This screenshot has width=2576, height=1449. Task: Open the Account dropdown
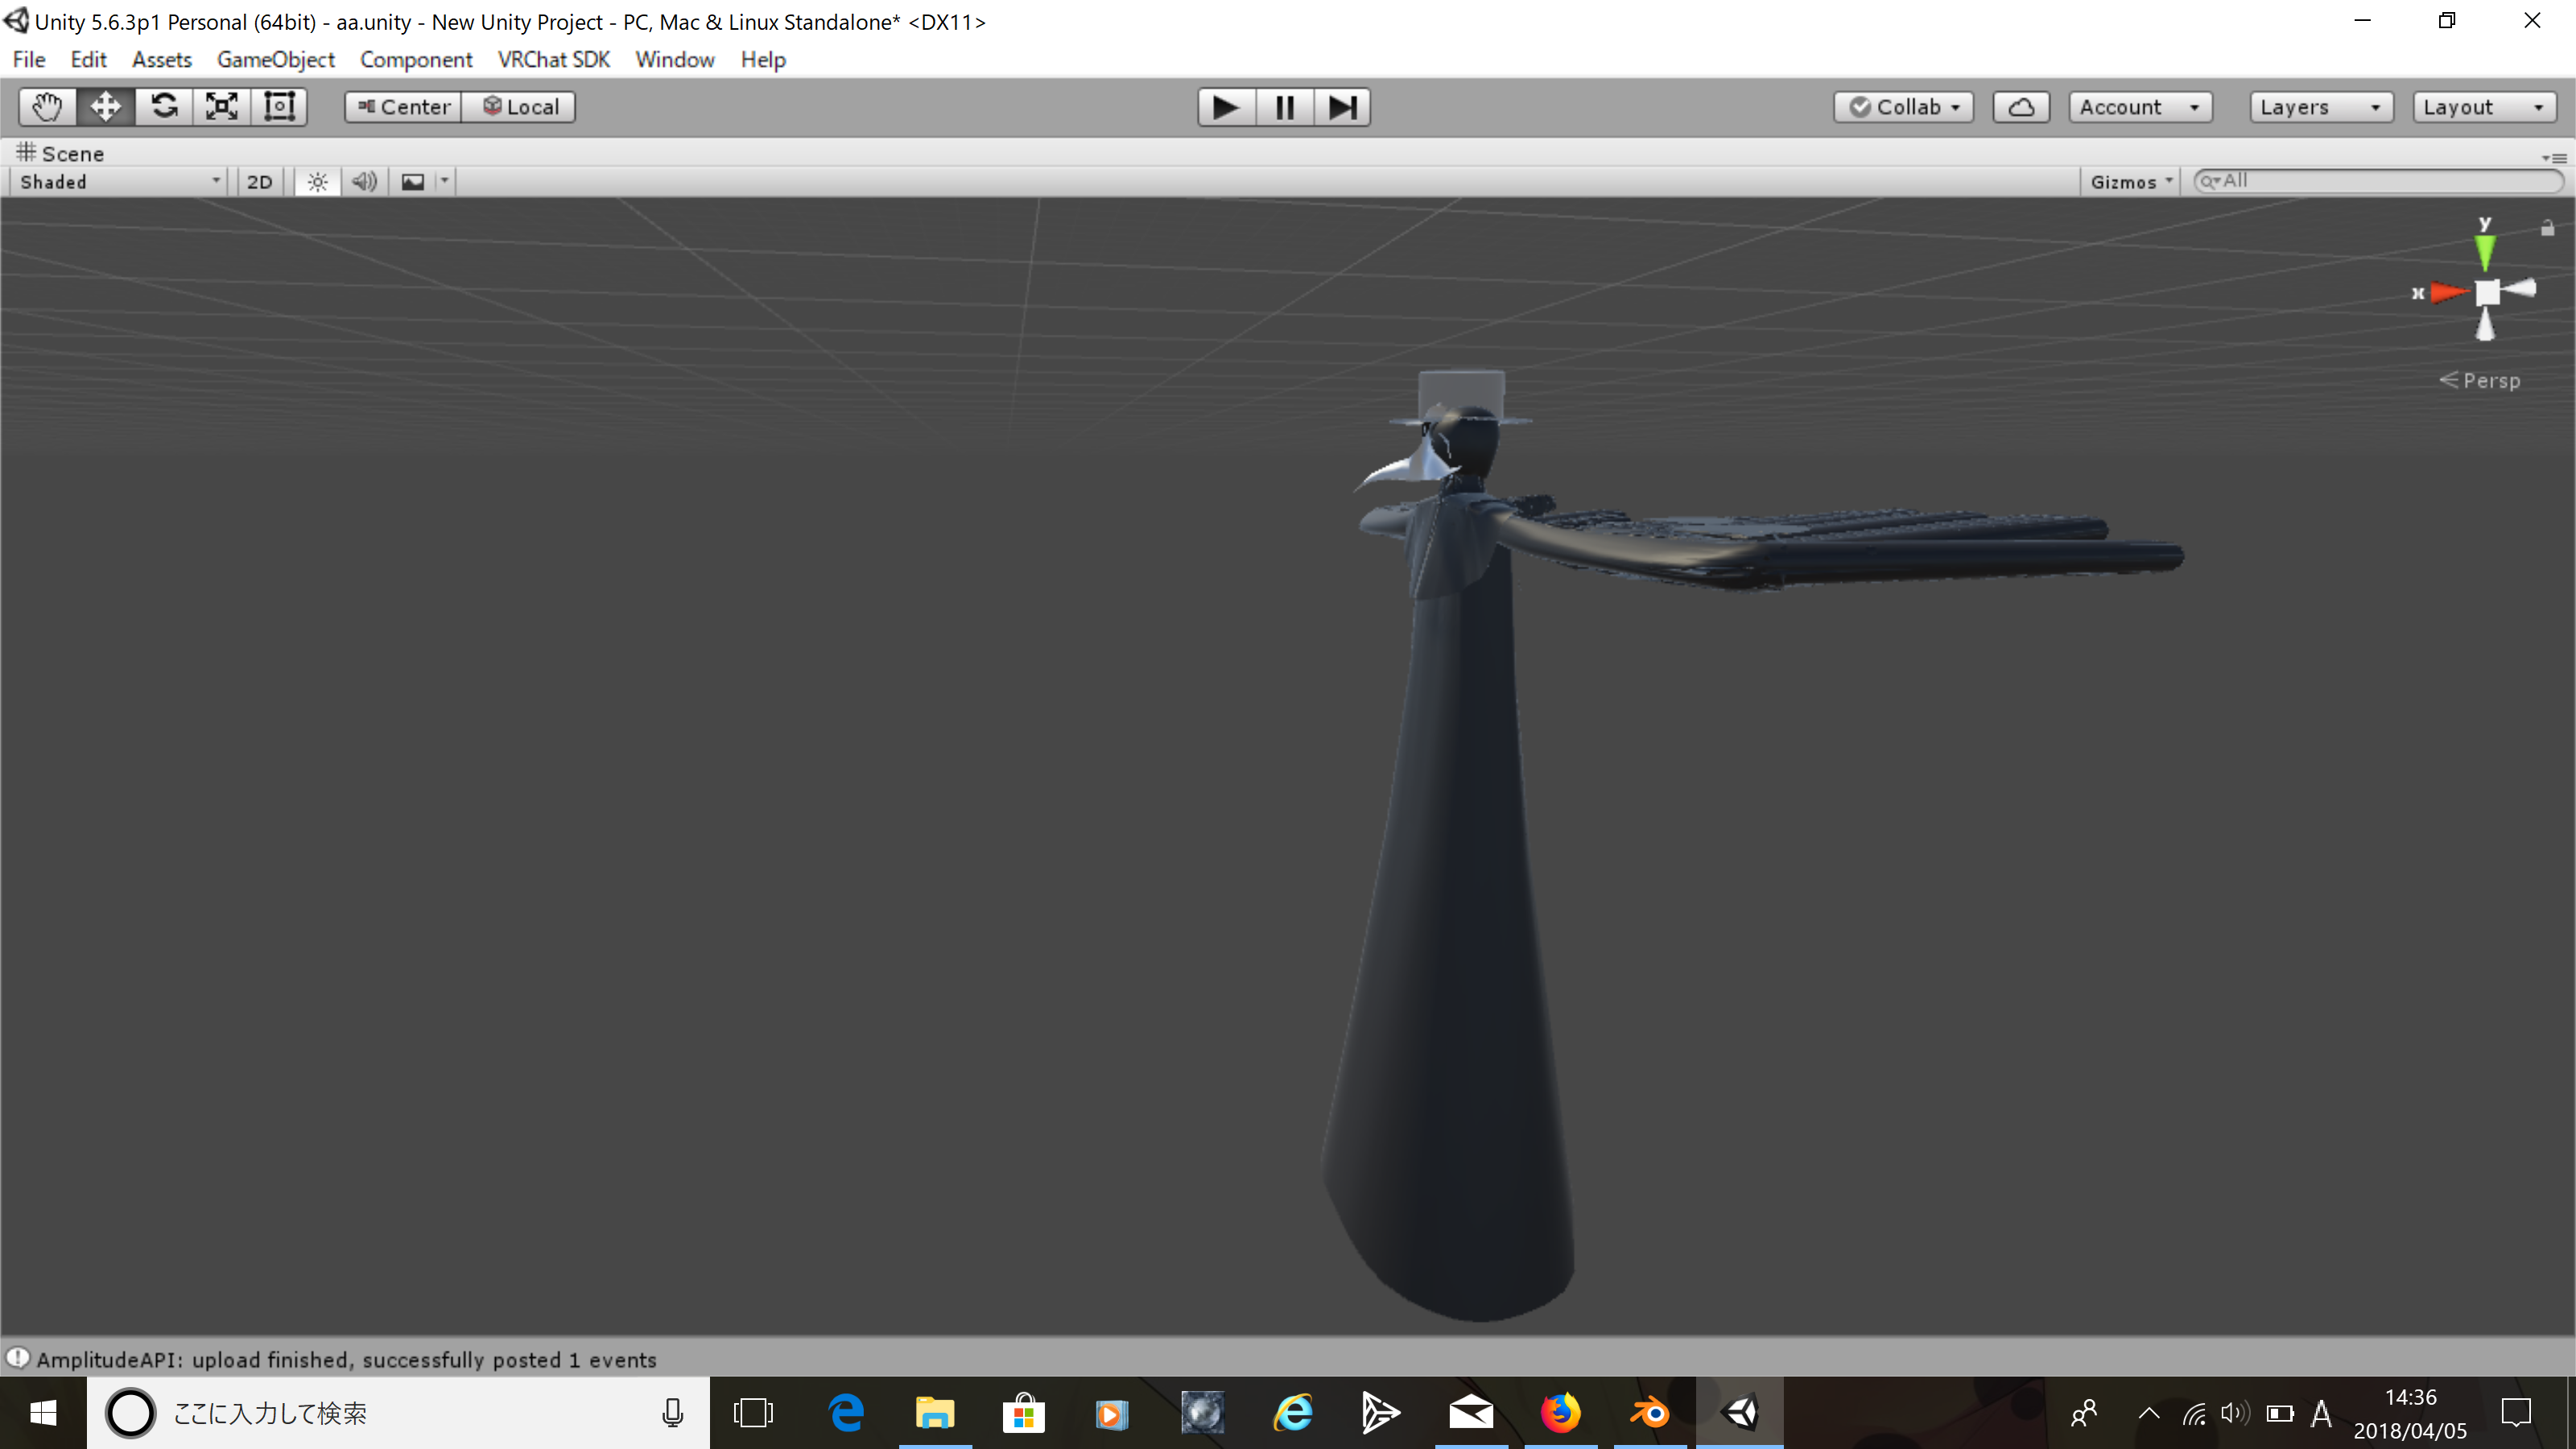[x=2140, y=107]
